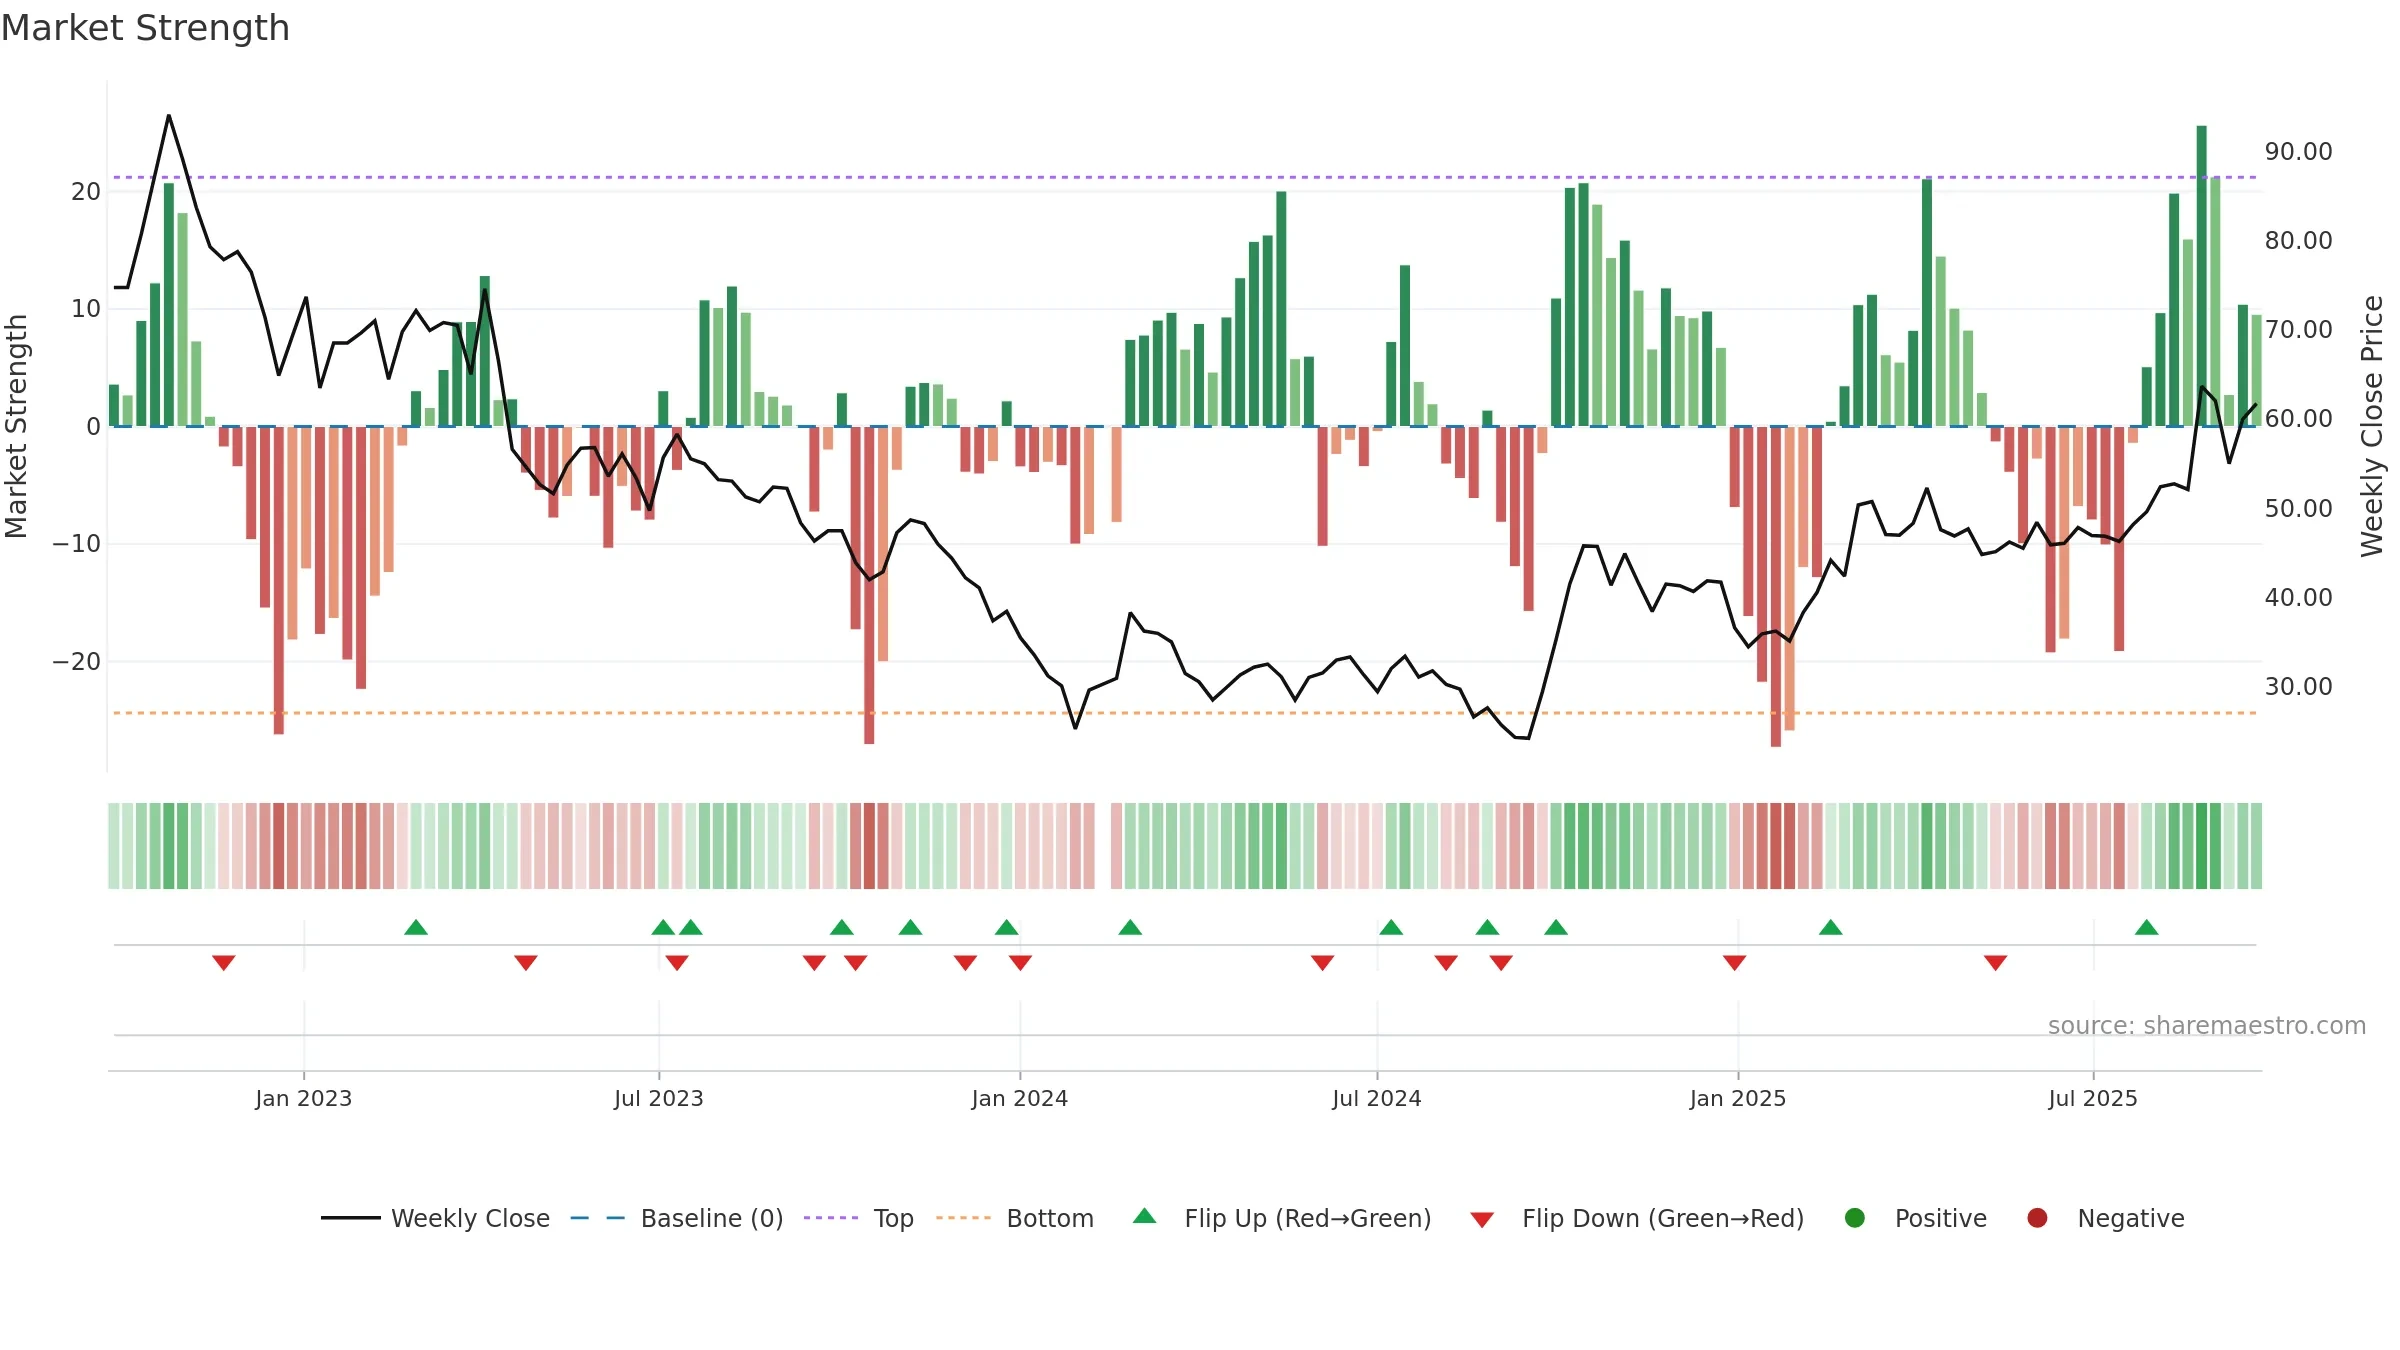Click the 30.00 price axis label
This screenshot has width=2400, height=1350.
point(2298,687)
